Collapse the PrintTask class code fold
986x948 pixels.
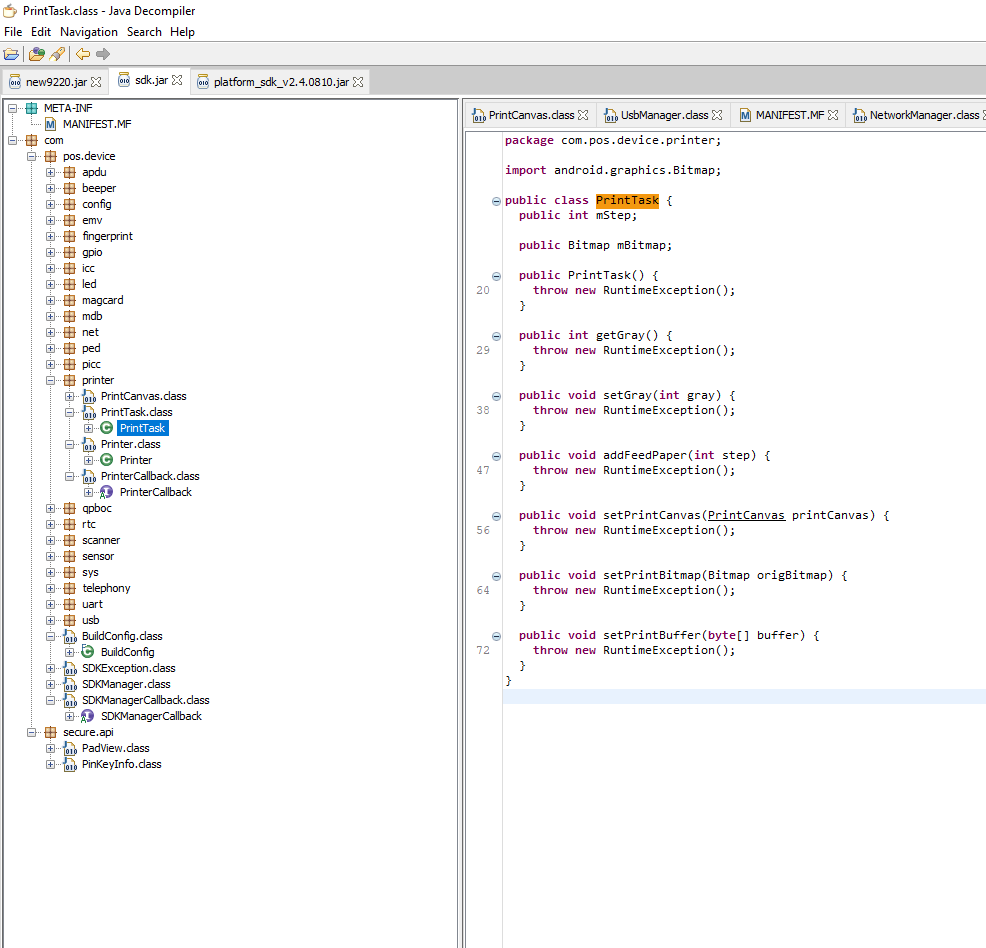click(x=497, y=201)
